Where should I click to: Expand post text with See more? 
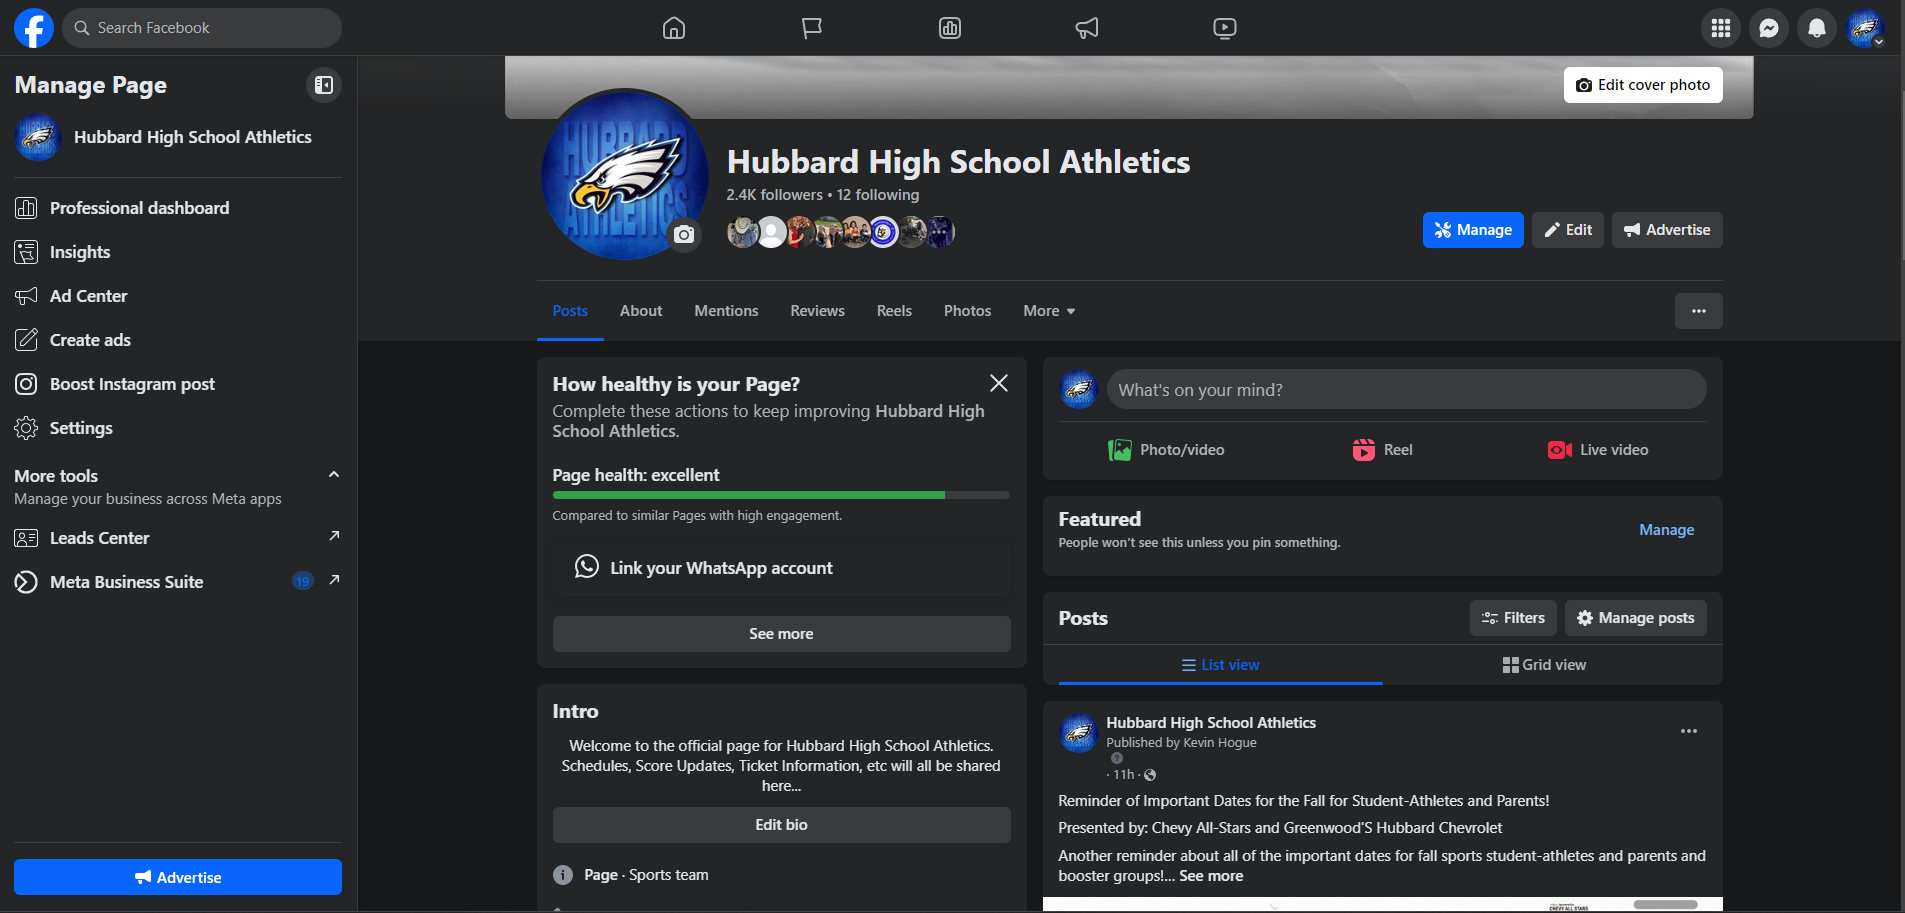[1211, 876]
